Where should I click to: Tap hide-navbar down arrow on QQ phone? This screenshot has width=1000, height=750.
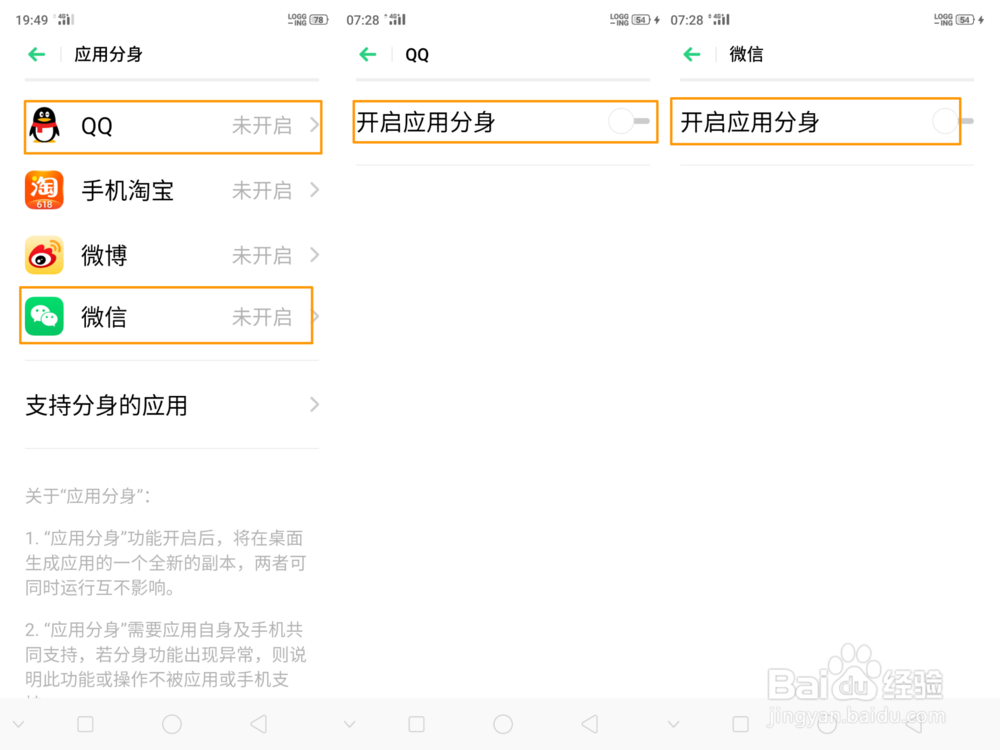coord(349,724)
